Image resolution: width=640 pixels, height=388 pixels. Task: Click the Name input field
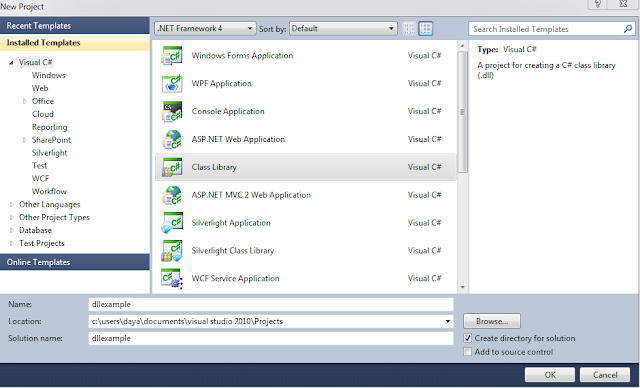pos(271,304)
